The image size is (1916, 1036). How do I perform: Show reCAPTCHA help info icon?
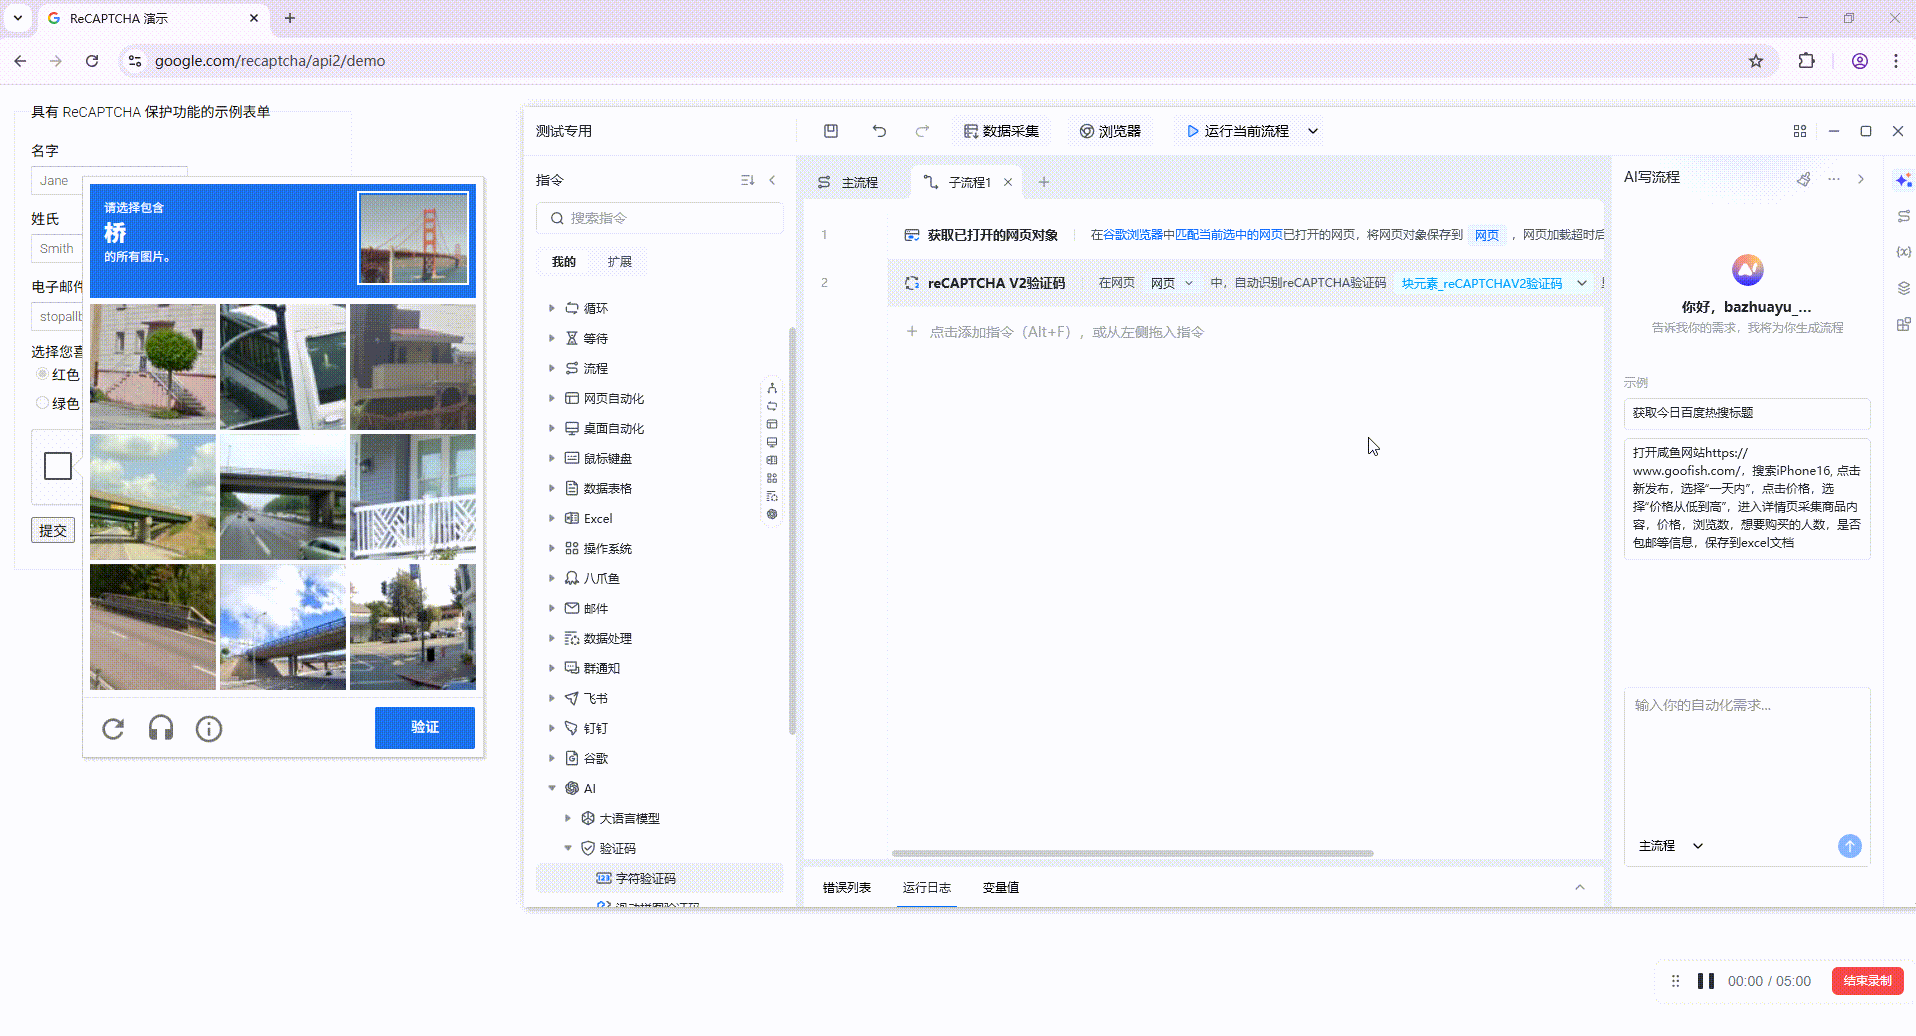point(209,729)
